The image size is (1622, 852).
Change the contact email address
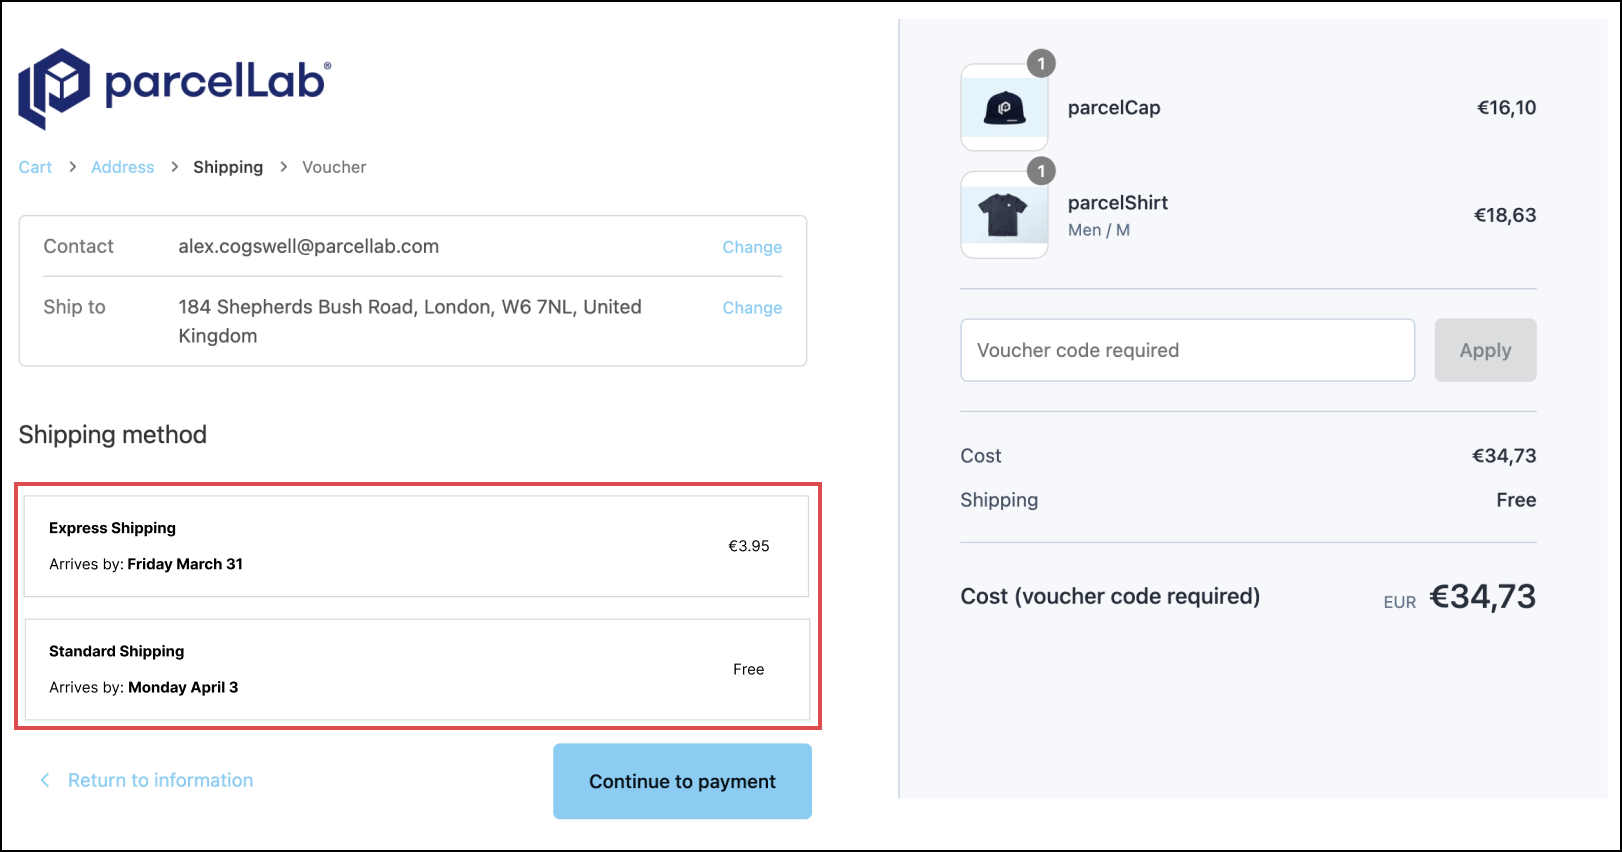click(752, 247)
